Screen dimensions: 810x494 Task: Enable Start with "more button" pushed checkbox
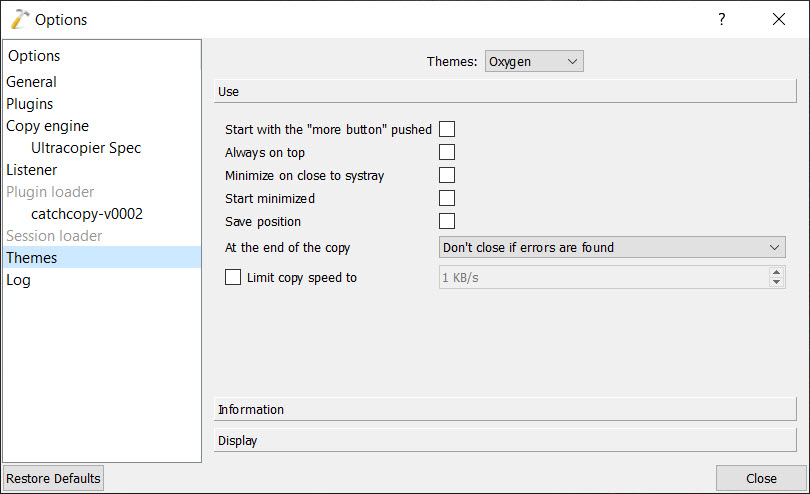(x=447, y=129)
